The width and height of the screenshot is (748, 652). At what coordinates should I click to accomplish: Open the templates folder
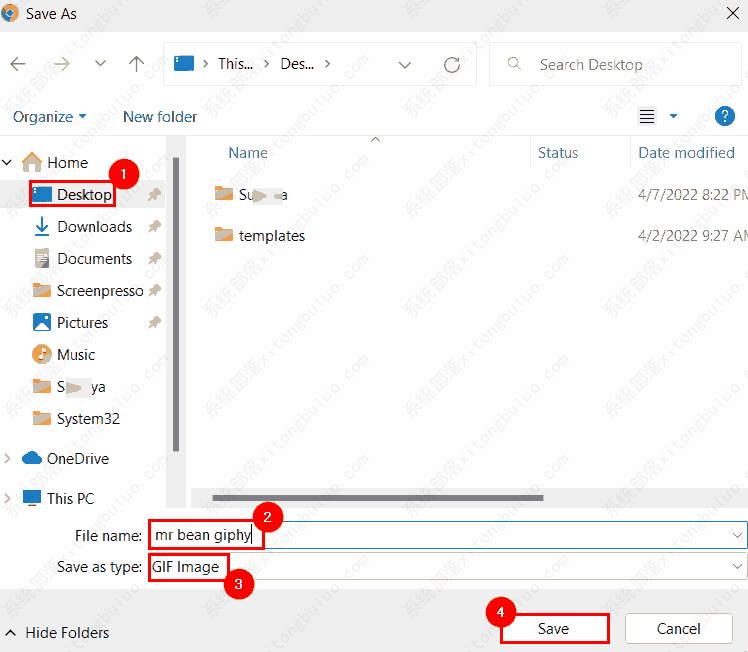pyautogui.click(x=271, y=236)
